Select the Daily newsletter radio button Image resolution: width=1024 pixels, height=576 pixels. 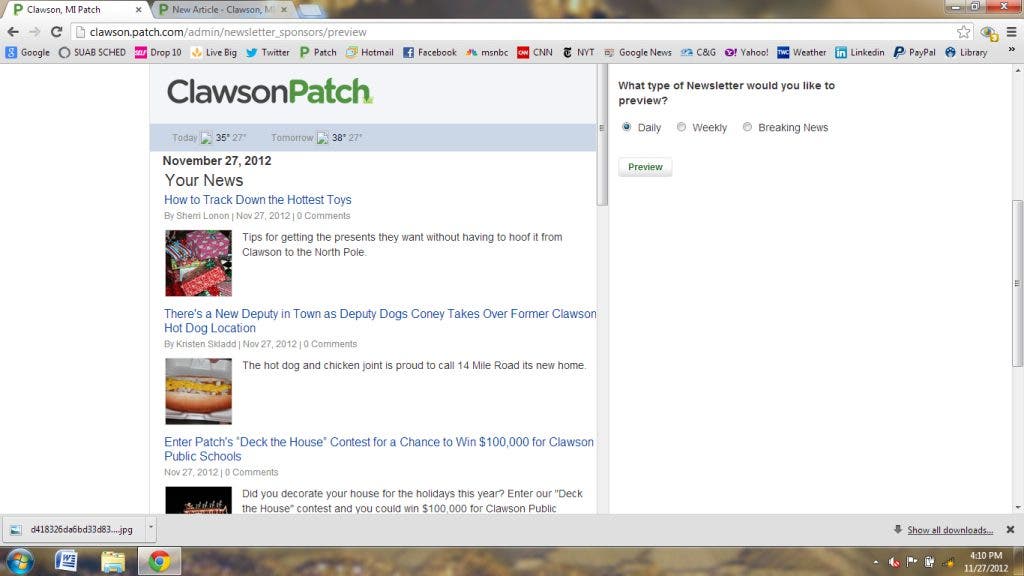click(626, 127)
